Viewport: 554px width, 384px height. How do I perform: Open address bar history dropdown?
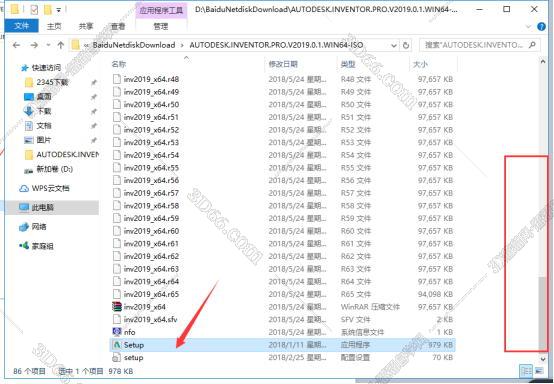[394, 45]
